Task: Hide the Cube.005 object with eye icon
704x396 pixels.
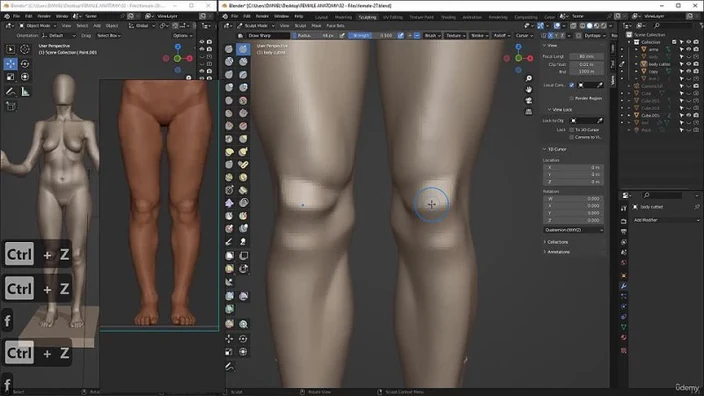Action: [688, 115]
